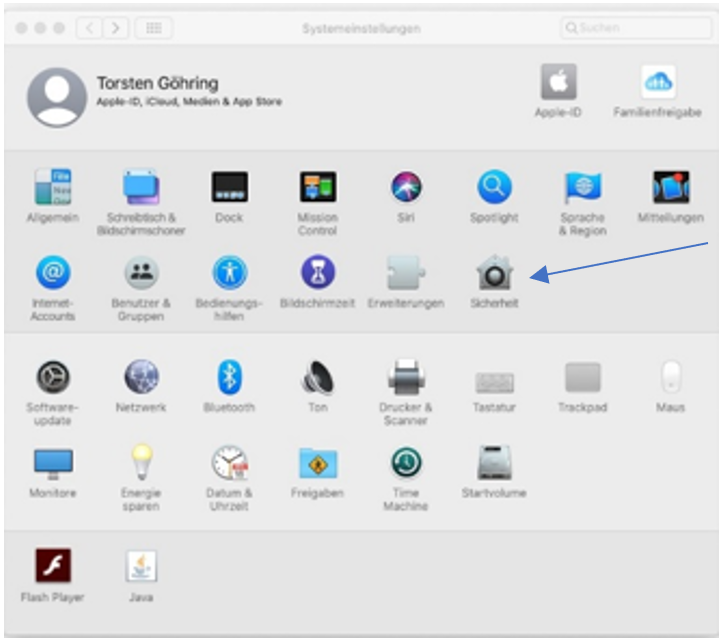Image resolution: width=721 pixels, height=640 pixels.
Task: Open the Time Machine pane
Action: 405,463
